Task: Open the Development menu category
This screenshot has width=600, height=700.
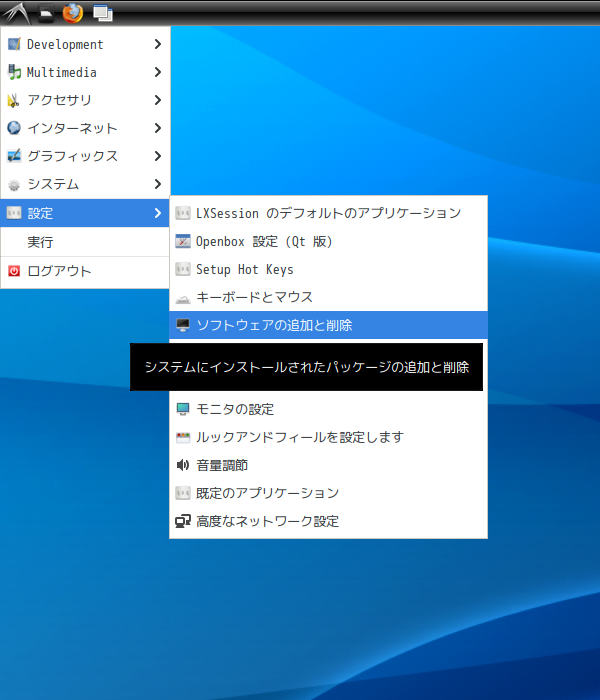Action: (85, 44)
